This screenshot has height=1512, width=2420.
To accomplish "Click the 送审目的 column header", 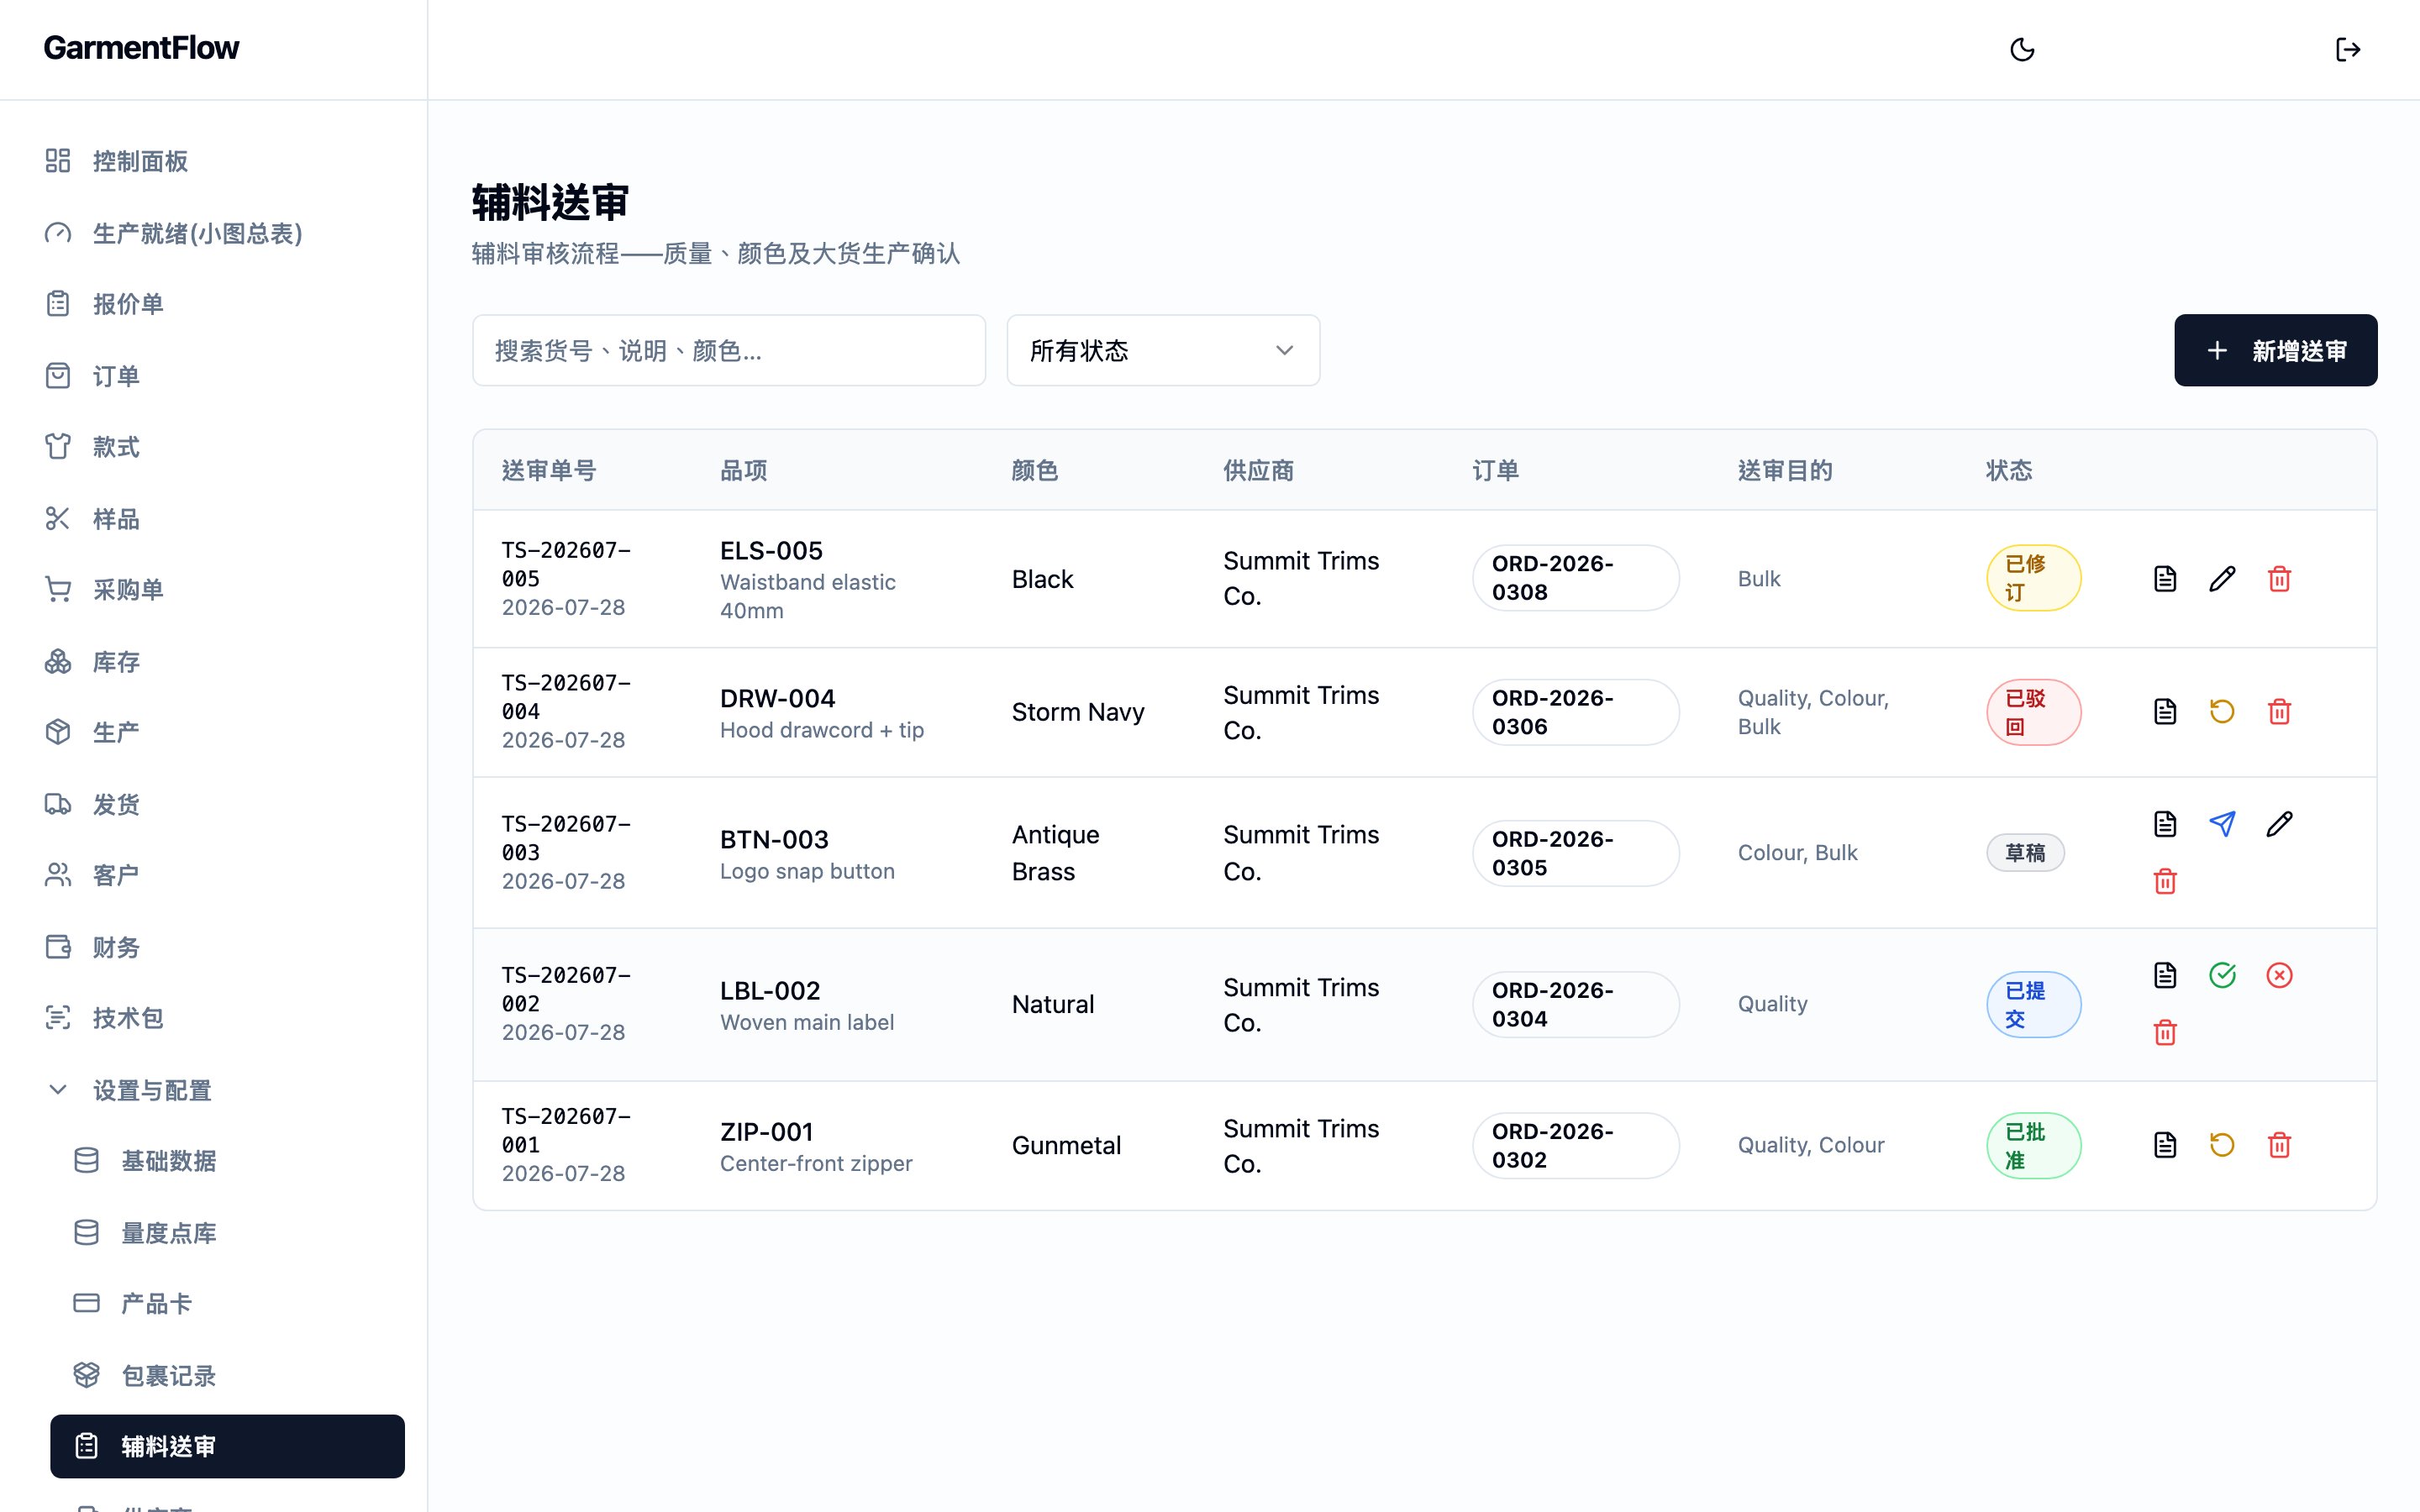I will point(1785,471).
